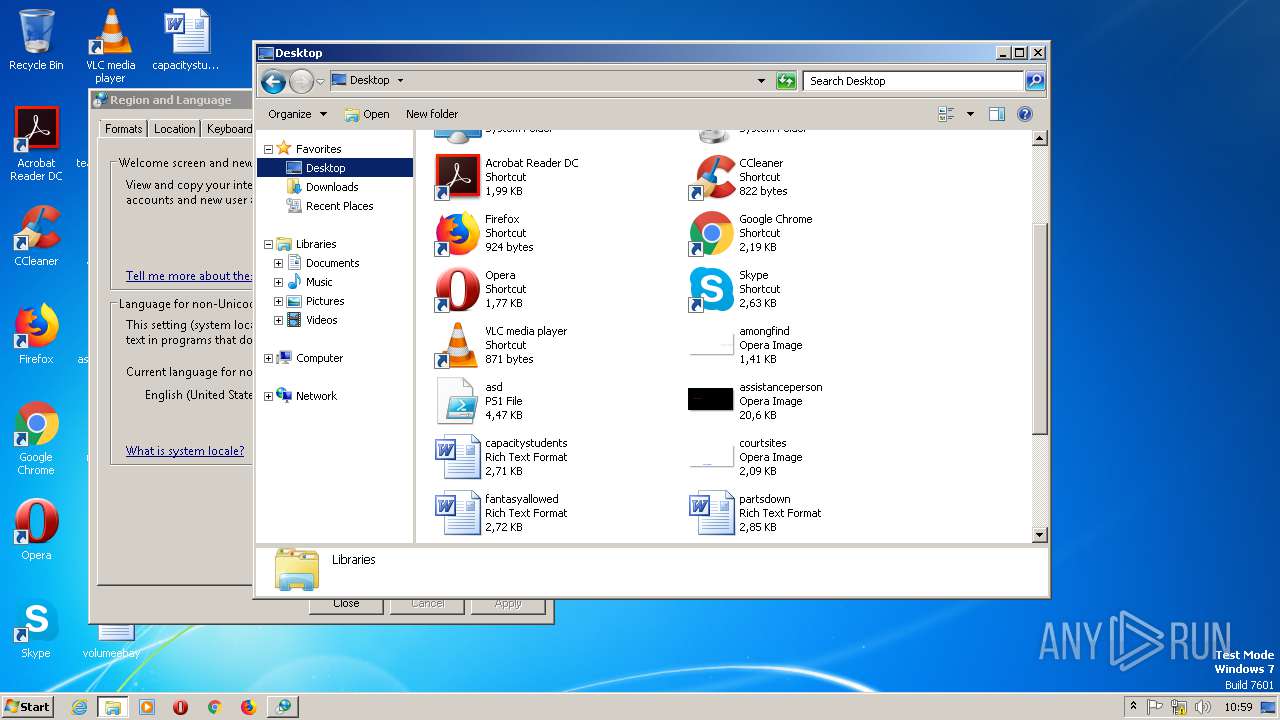Click Close button in Region and Language dialog

coord(346,603)
